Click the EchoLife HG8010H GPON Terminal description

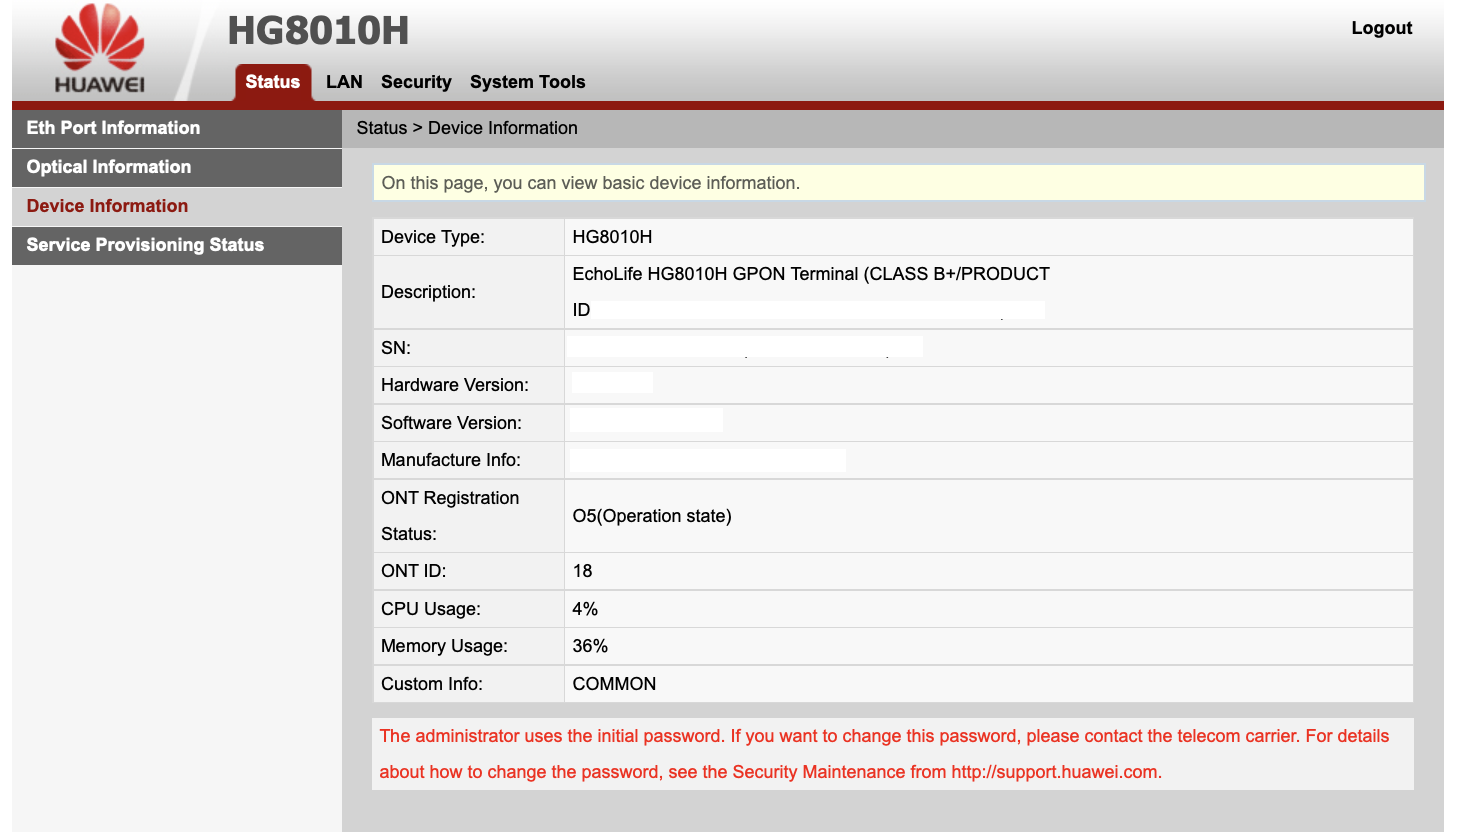tap(811, 292)
